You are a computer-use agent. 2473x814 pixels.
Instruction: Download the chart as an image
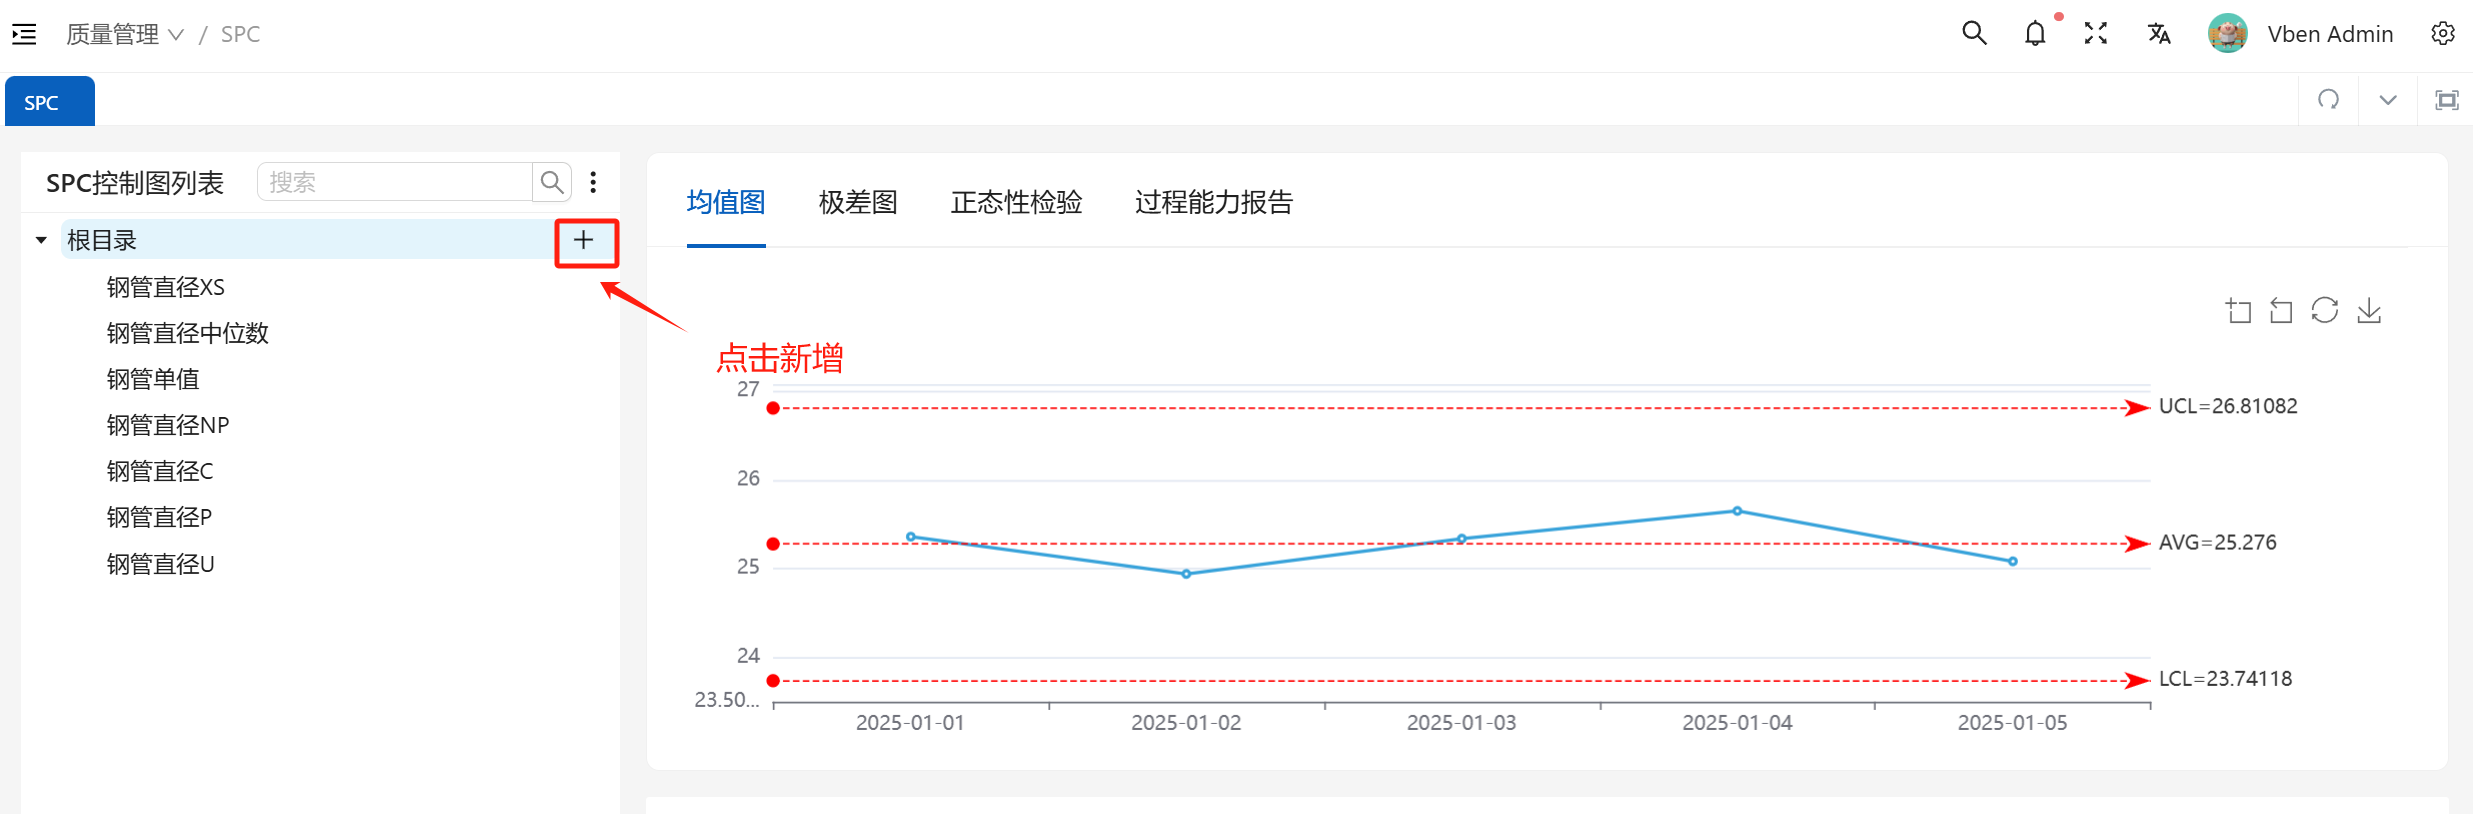[x=2369, y=311]
